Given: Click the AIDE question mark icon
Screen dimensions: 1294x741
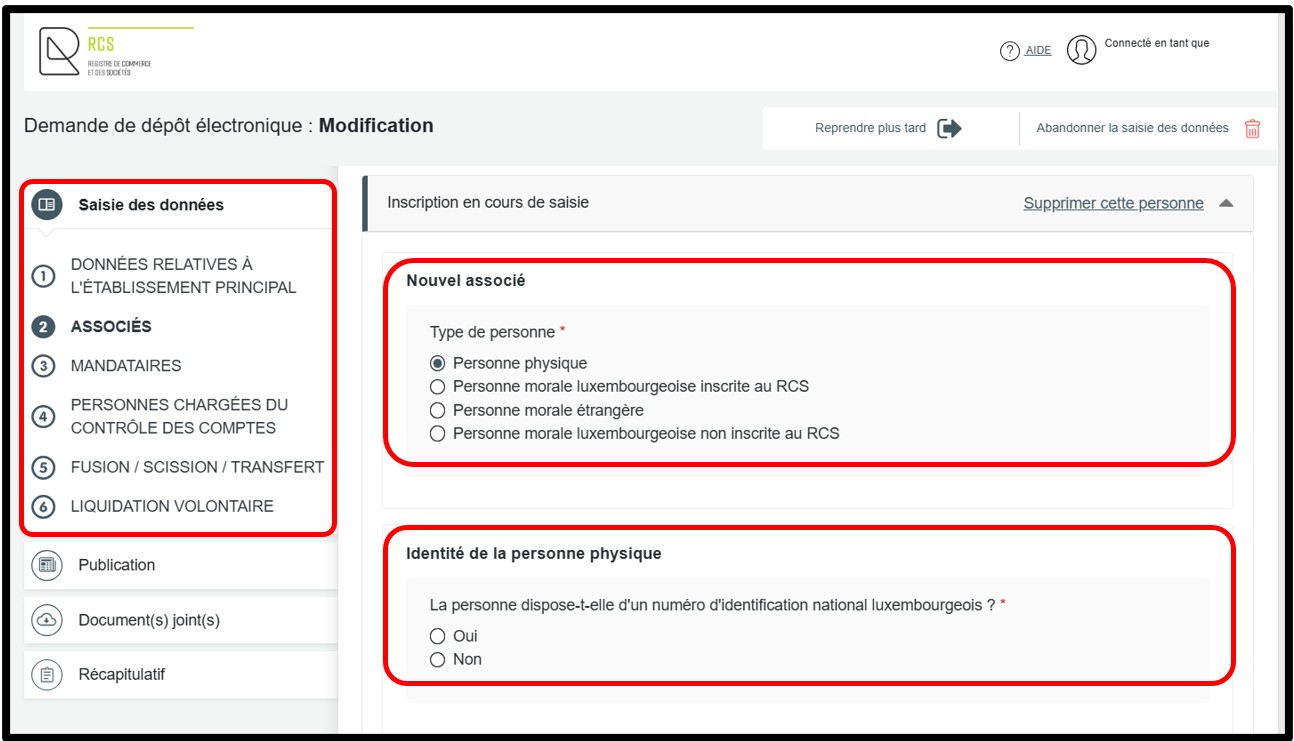Looking at the screenshot, I should coord(1009,51).
